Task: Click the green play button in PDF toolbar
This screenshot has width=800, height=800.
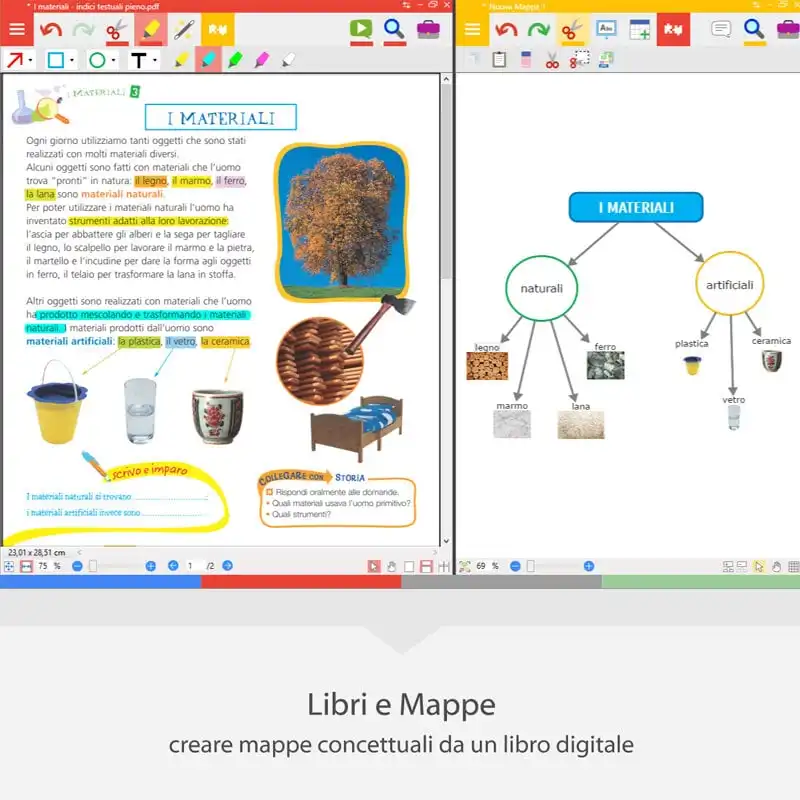Action: coord(361,29)
